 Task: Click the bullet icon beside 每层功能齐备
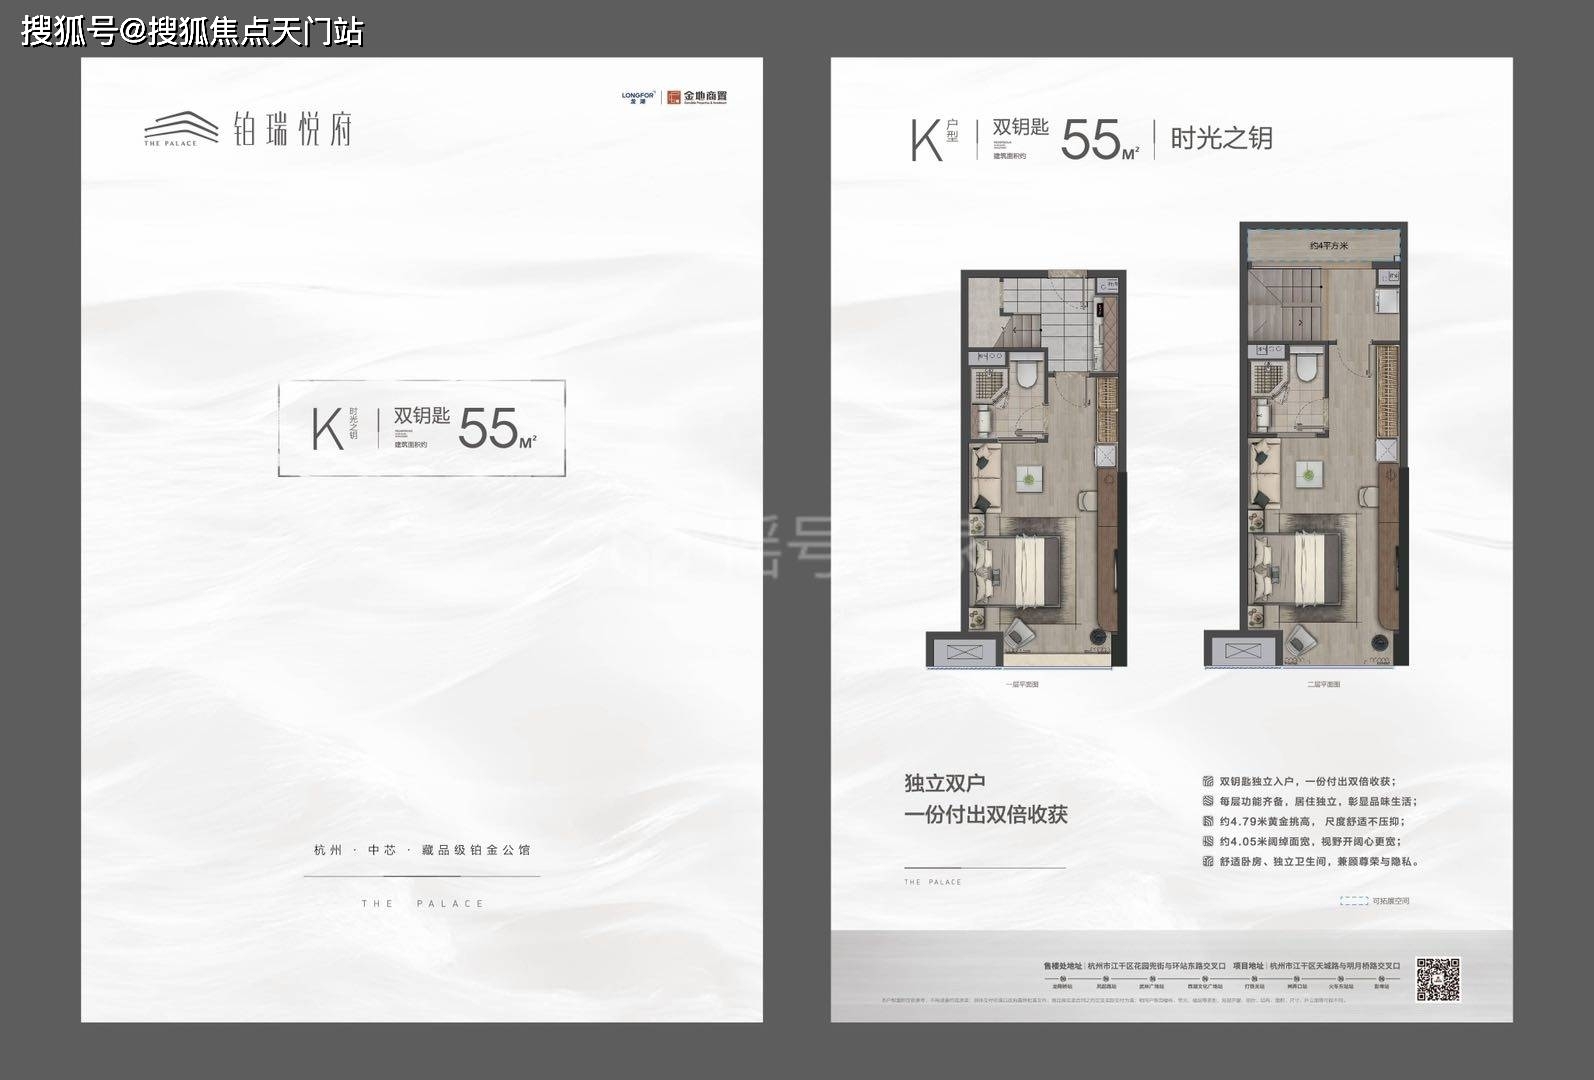pyautogui.click(x=1208, y=802)
